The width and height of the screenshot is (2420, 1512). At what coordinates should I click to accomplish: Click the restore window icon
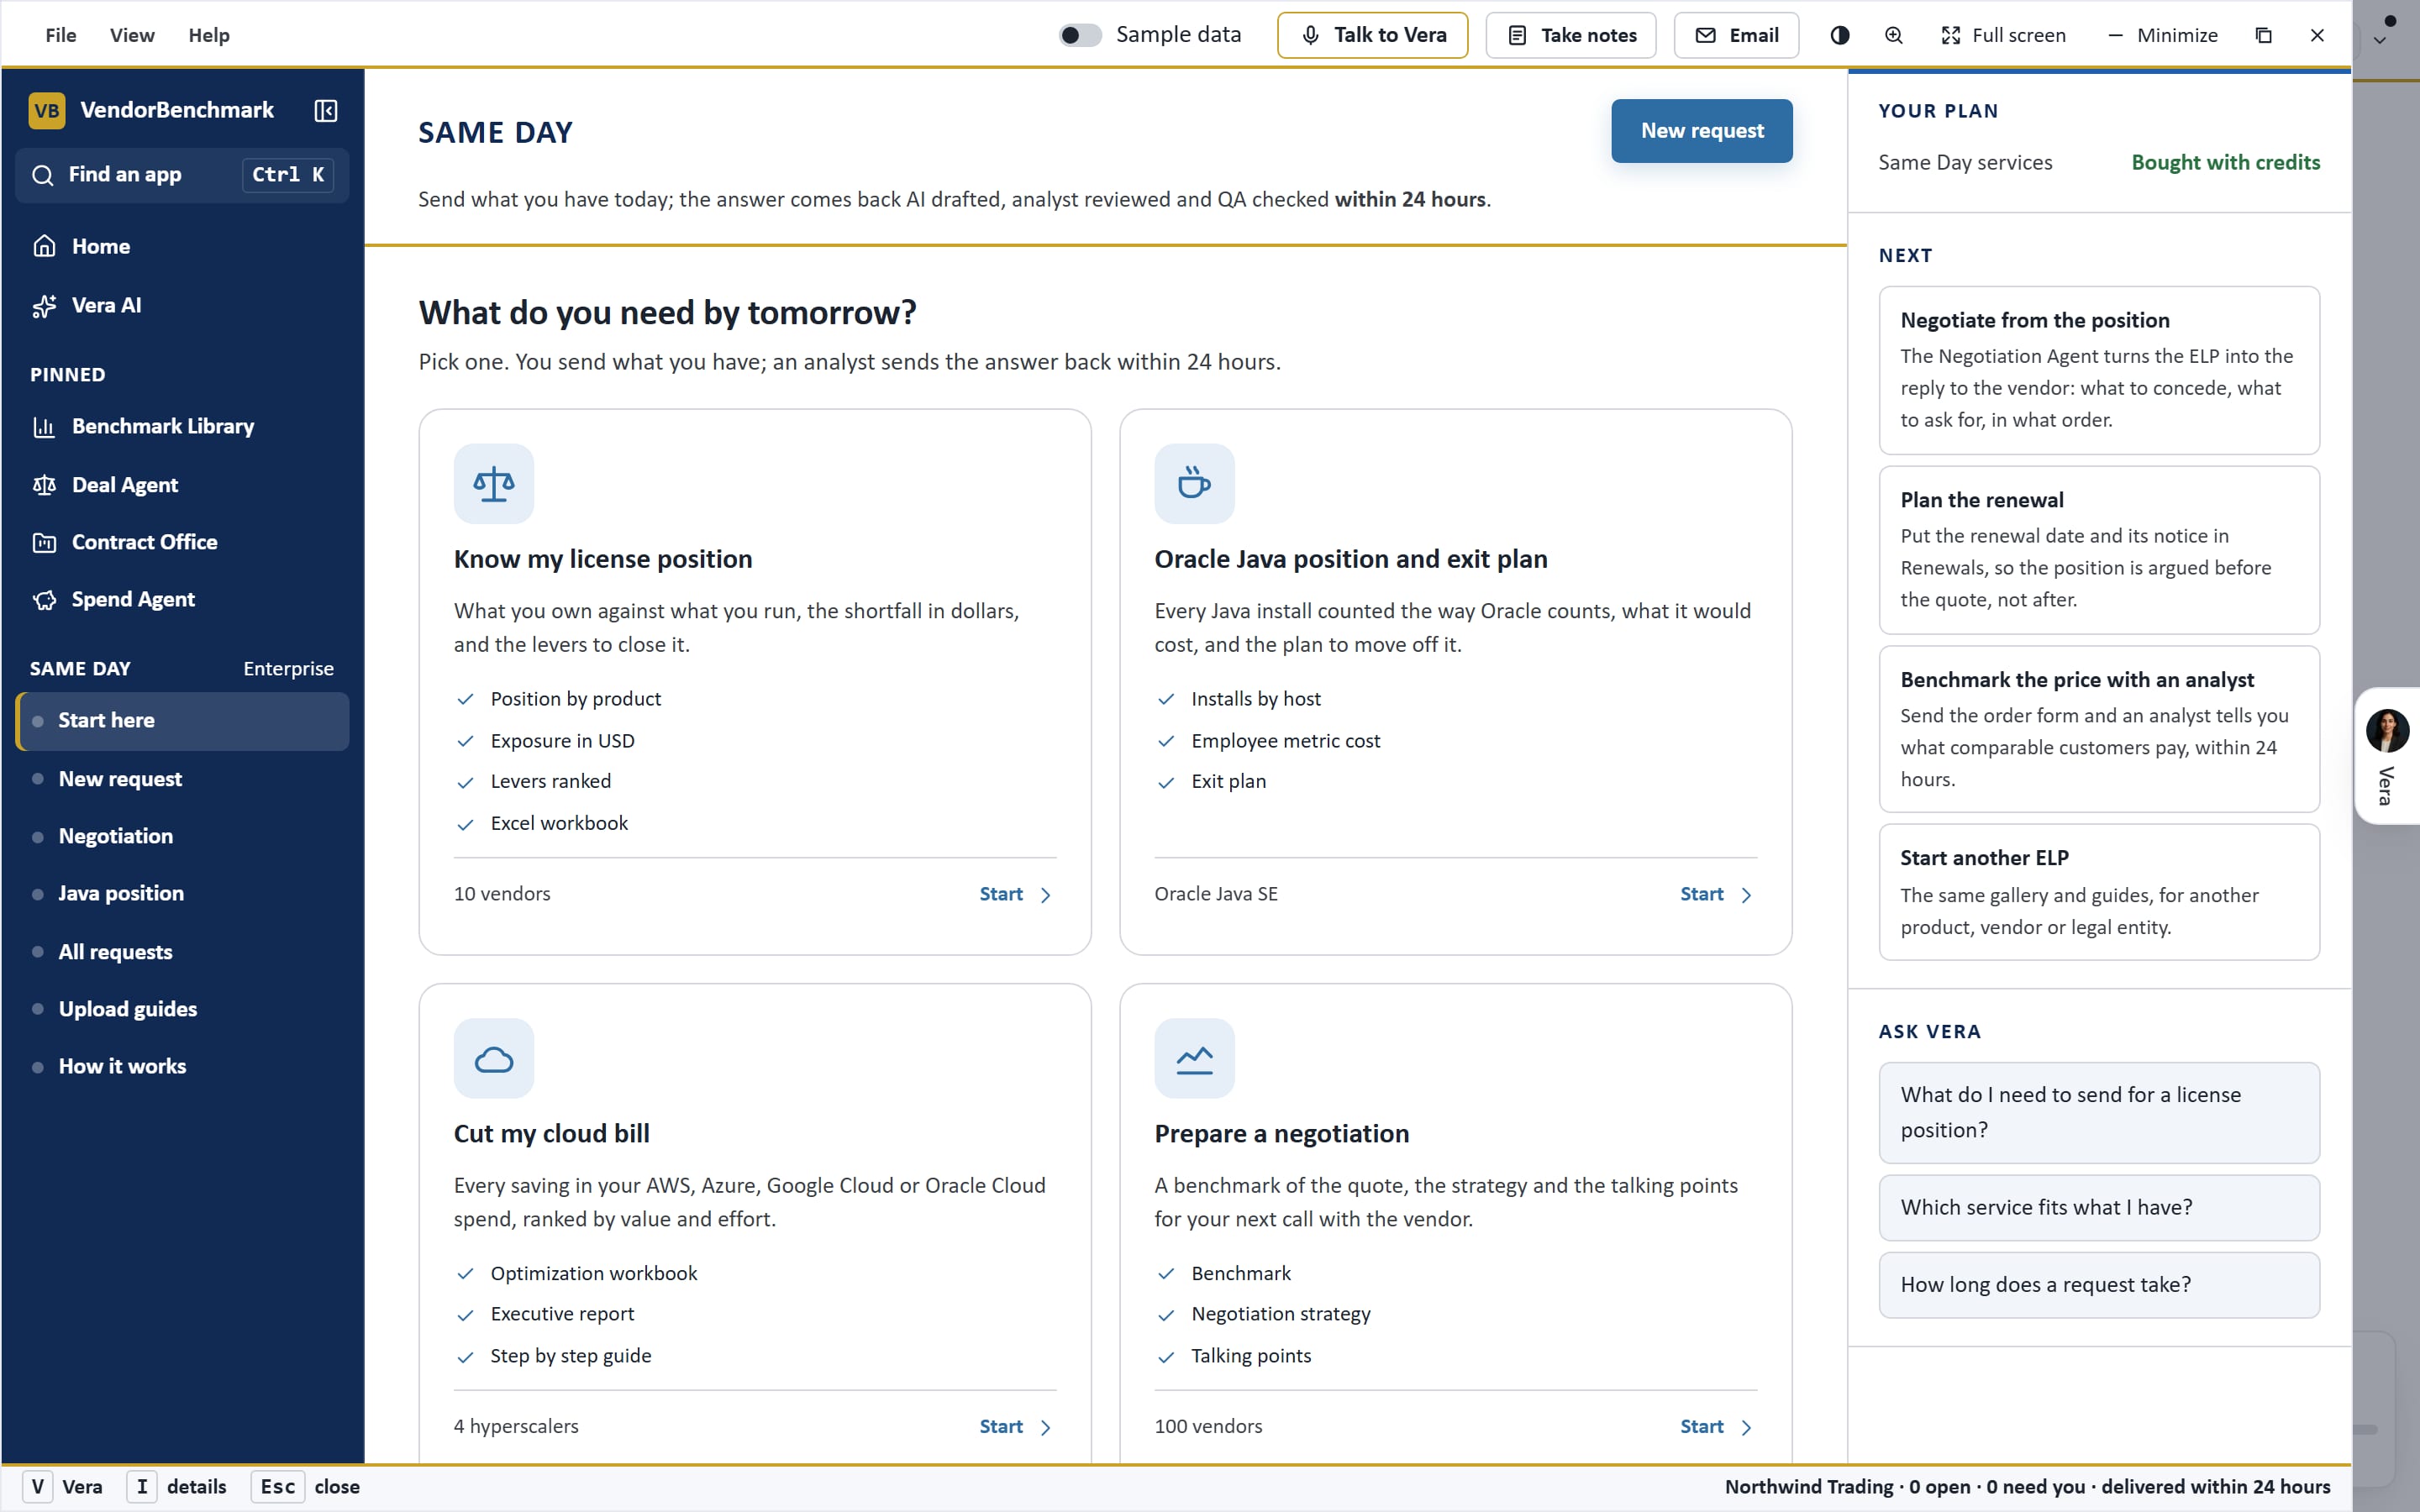click(x=2264, y=35)
